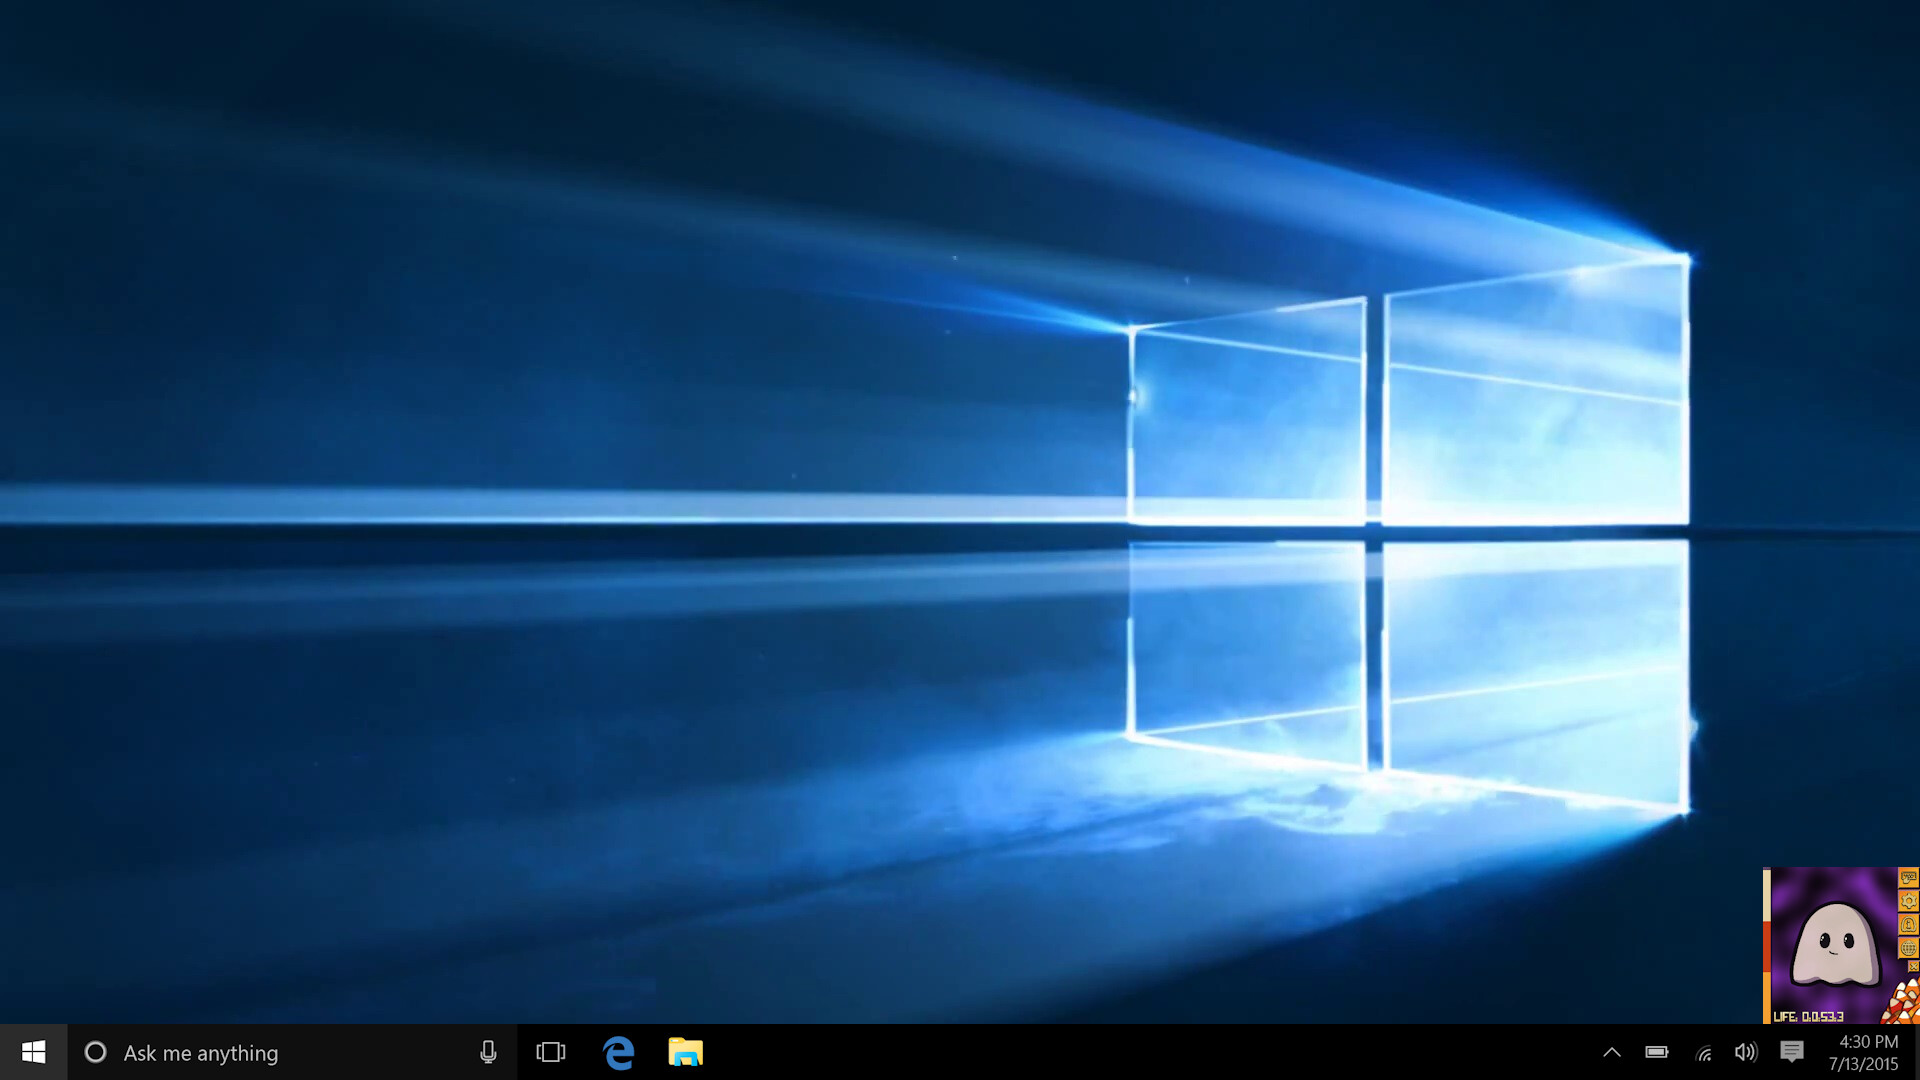Open the Windows Start menu
The height and width of the screenshot is (1080, 1920).
pos(33,1052)
